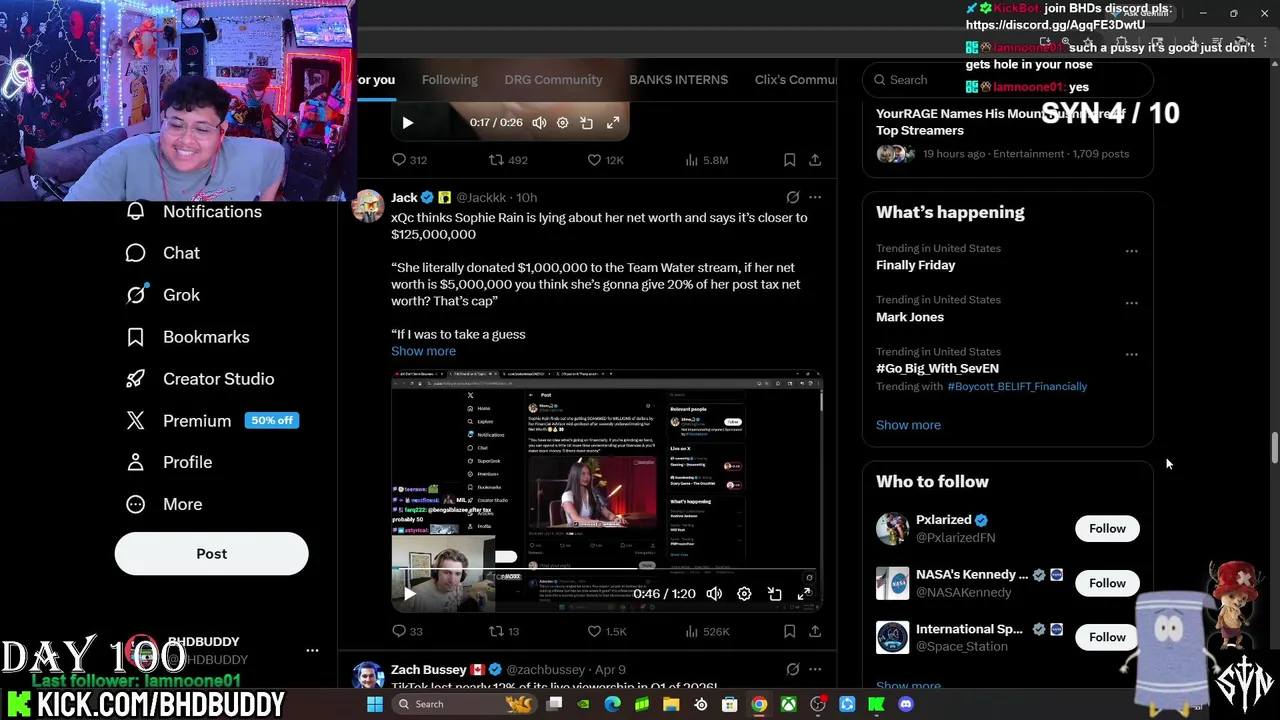The height and width of the screenshot is (720, 1280).
Task: Open the Windows Start menu
Action: pos(375,704)
